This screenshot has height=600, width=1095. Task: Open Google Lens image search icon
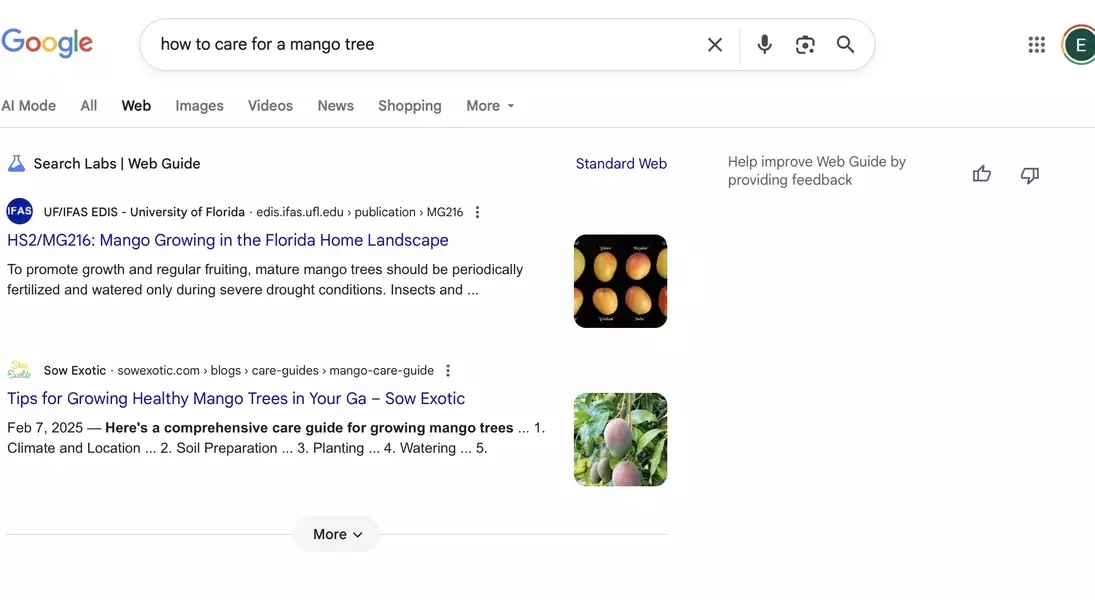coord(805,45)
